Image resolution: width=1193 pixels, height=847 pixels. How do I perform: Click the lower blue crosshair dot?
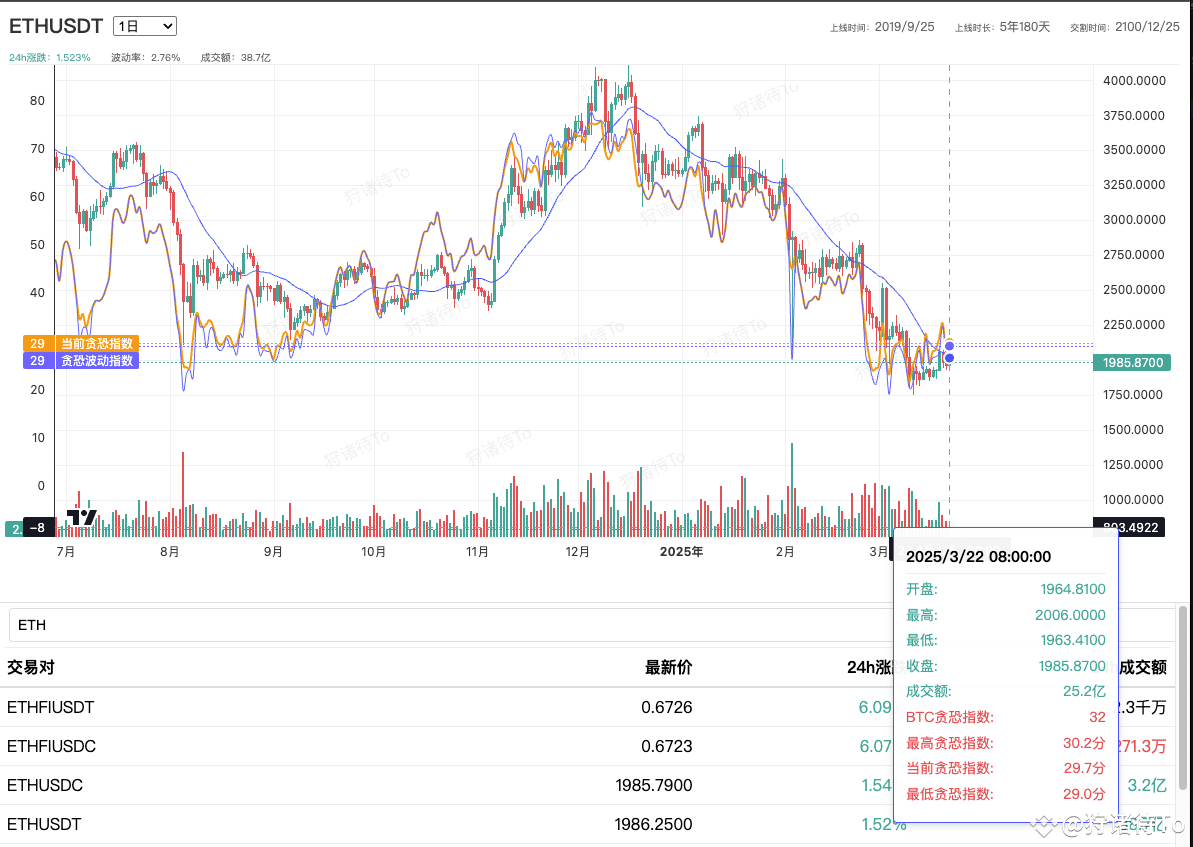point(949,358)
